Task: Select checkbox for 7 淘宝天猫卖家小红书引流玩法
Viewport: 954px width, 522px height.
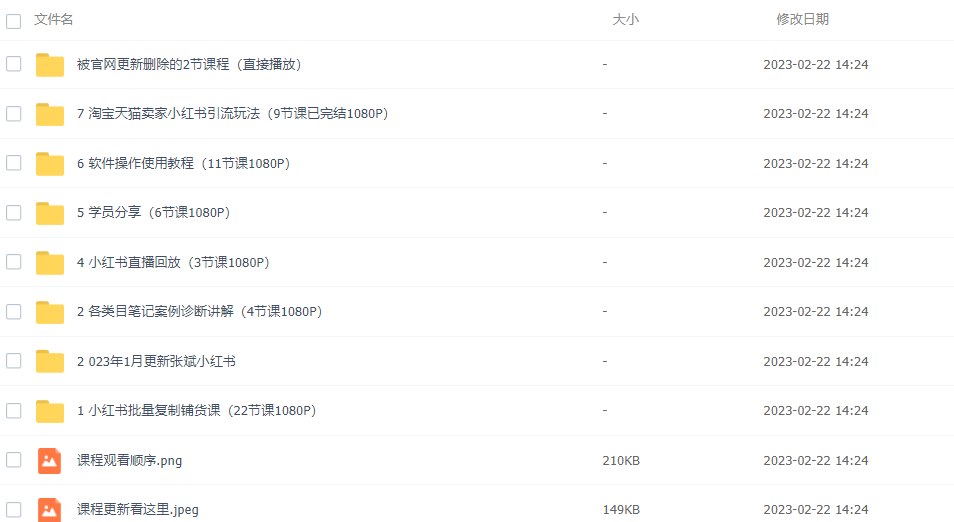Action: click(x=13, y=113)
